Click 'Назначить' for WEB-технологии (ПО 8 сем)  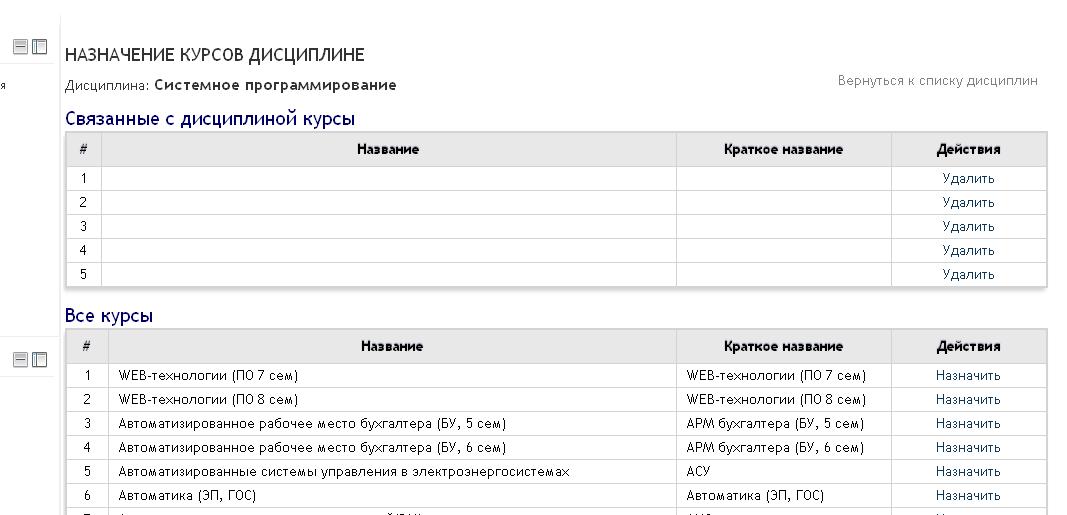tap(968, 399)
